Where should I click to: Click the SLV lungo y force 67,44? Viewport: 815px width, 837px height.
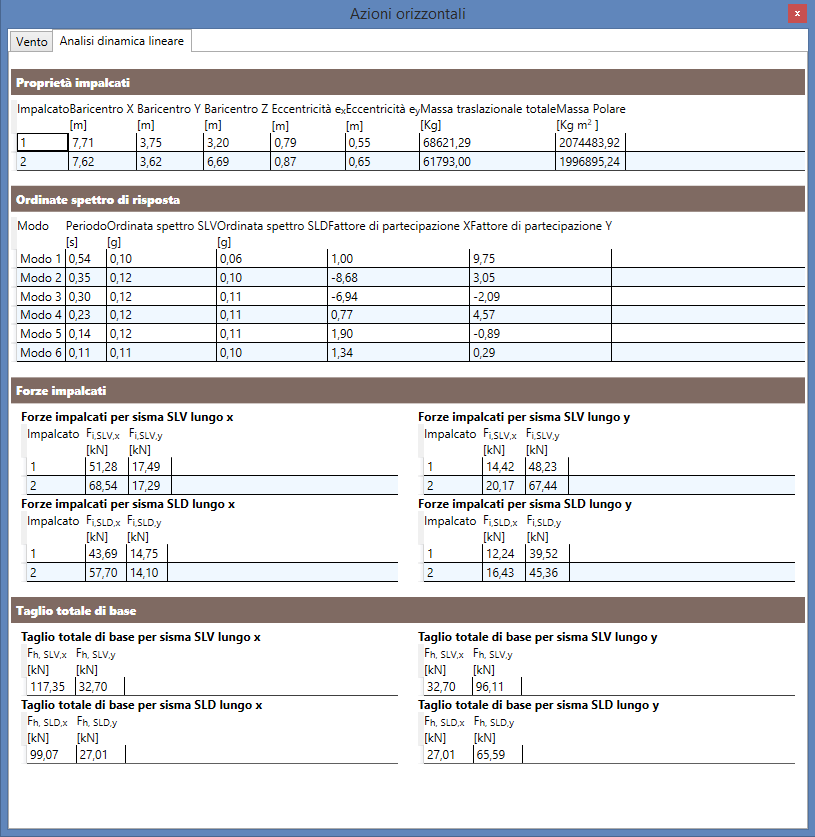point(547,486)
